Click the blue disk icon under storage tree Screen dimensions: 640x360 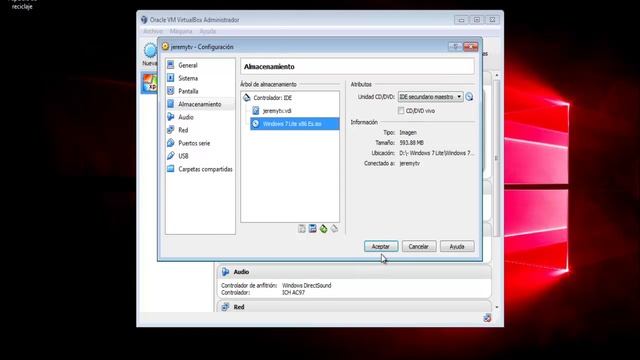tap(313, 229)
